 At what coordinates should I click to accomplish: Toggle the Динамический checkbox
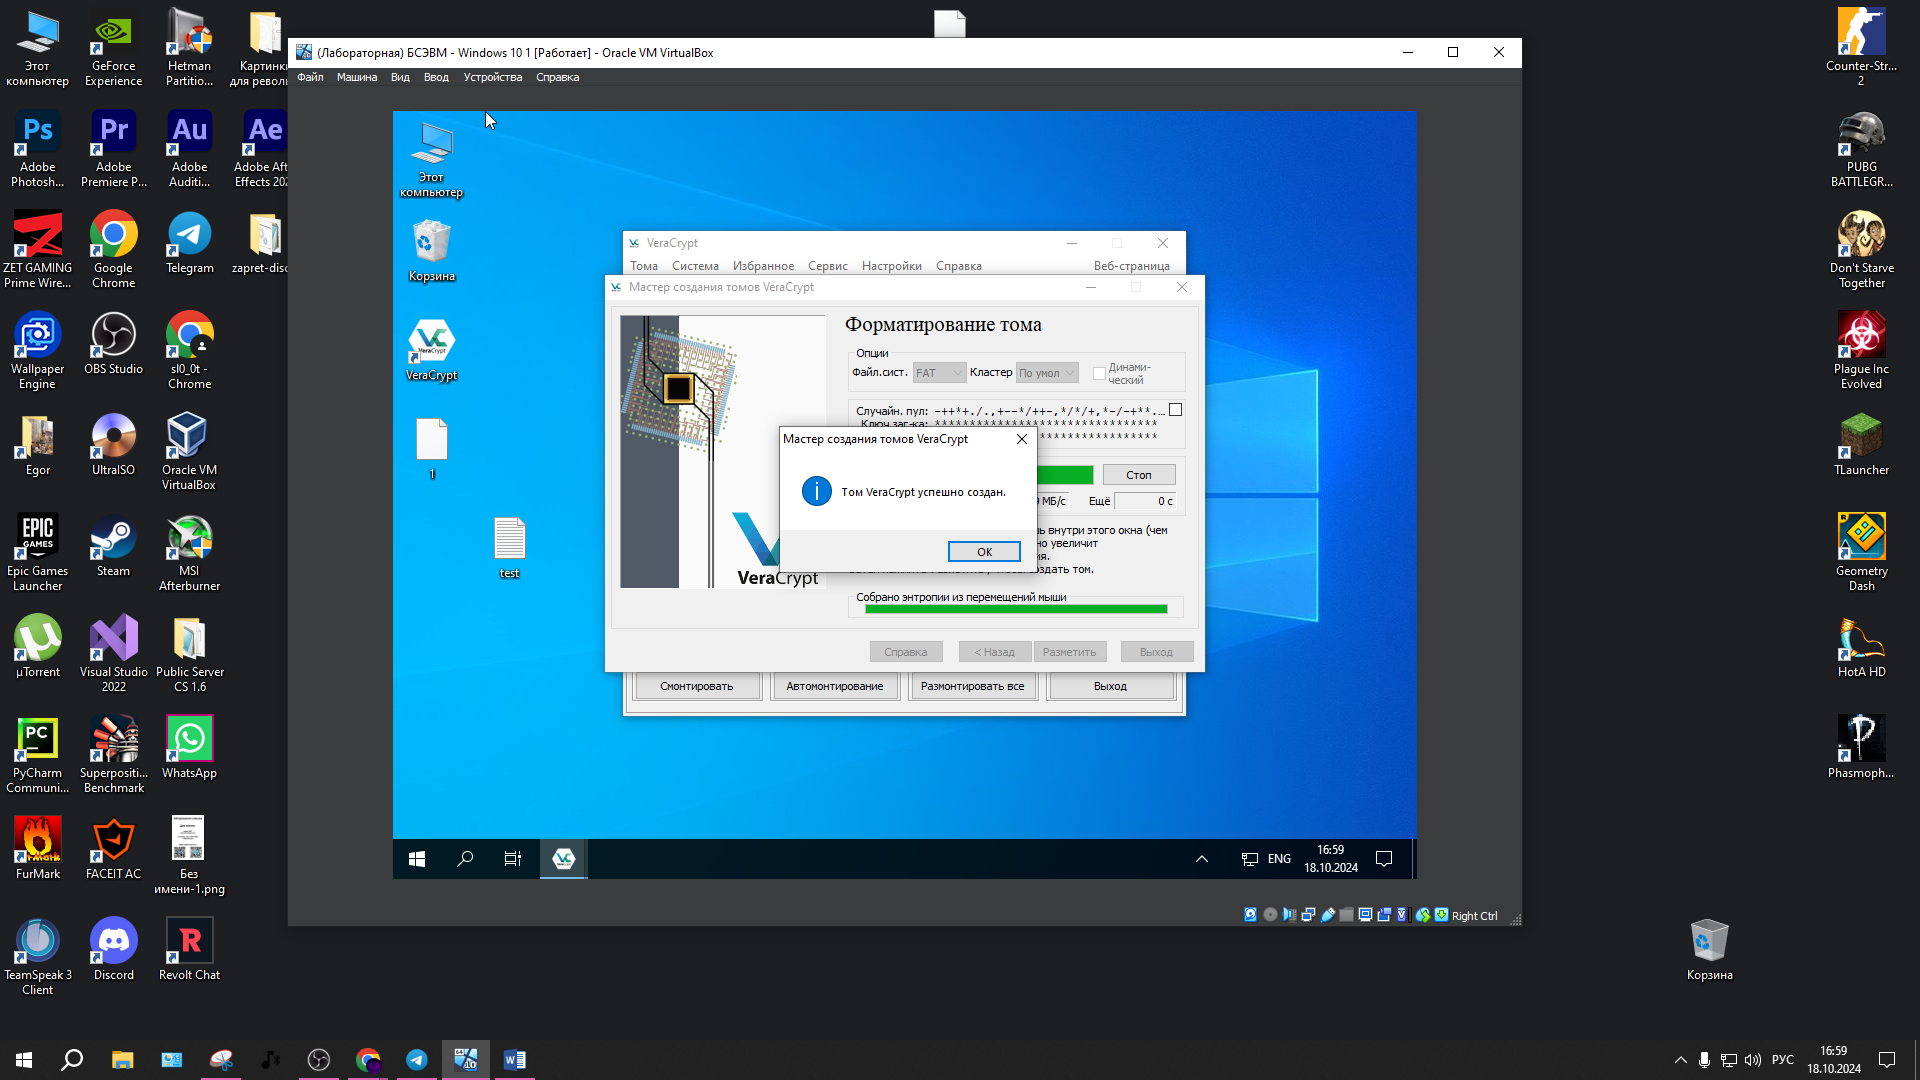(1099, 374)
